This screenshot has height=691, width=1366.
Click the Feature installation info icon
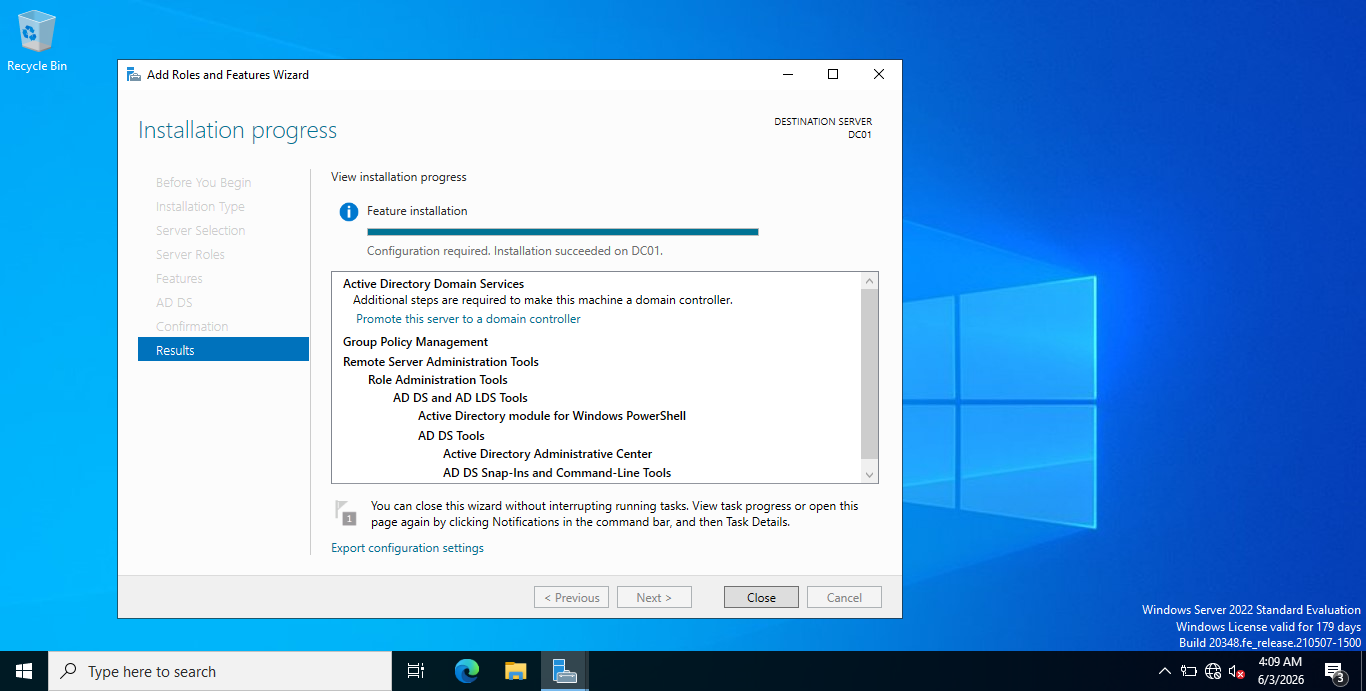click(348, 212)
